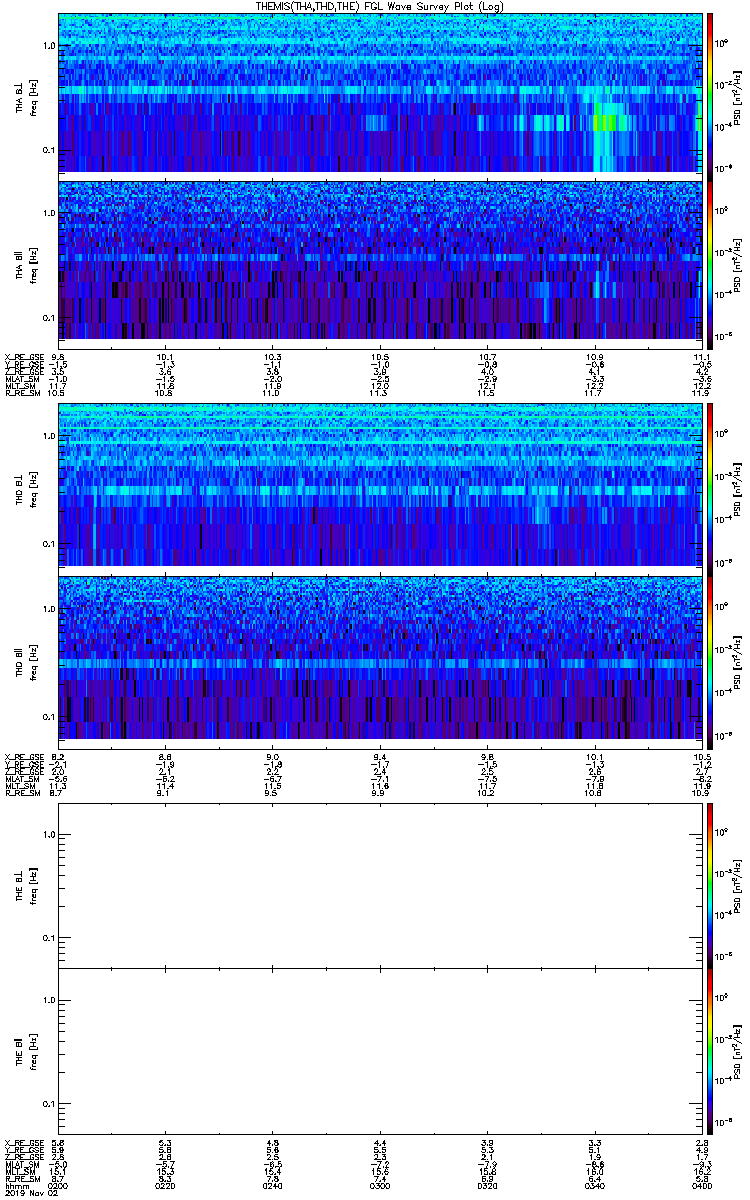Click the 0.1 frequency tick on THE B-parallel axis

(47, 1103)
